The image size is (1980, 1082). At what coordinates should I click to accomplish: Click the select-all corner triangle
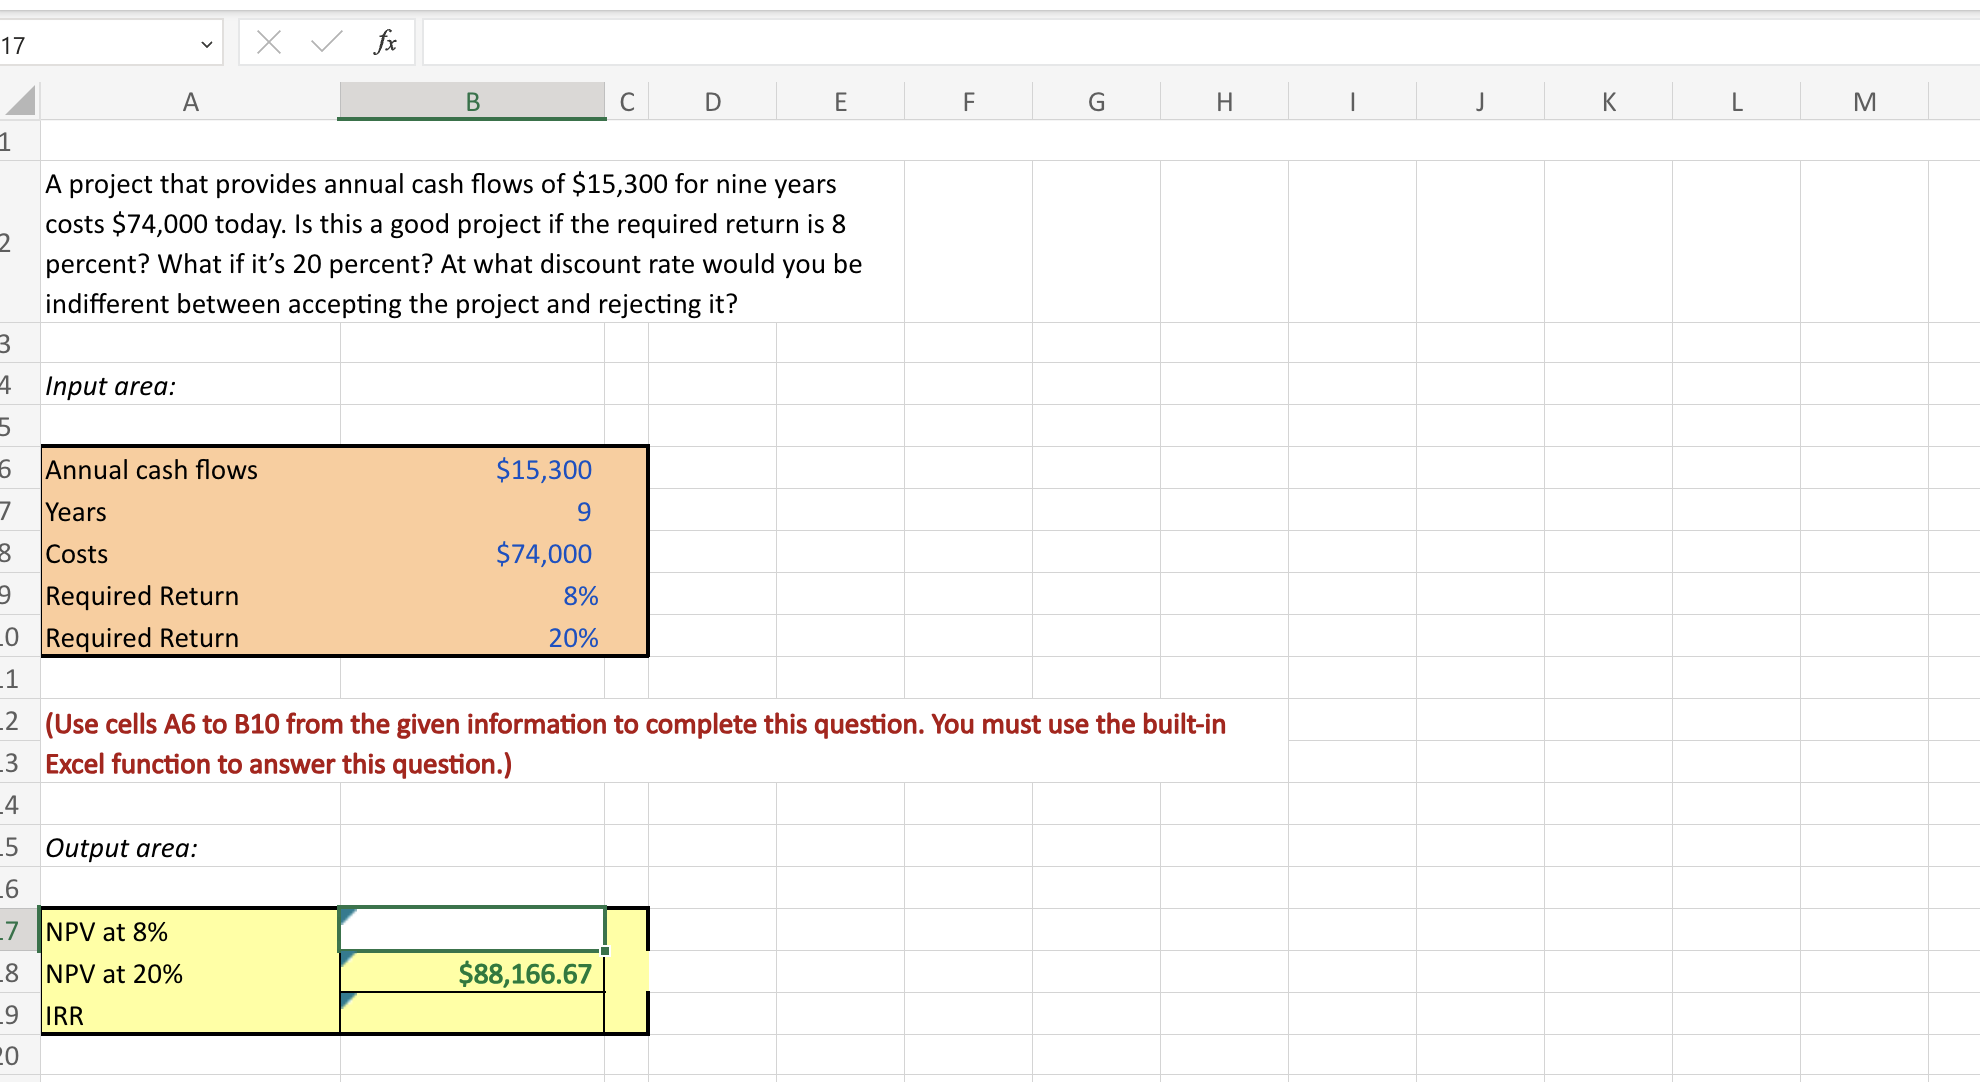pos(21,101)
